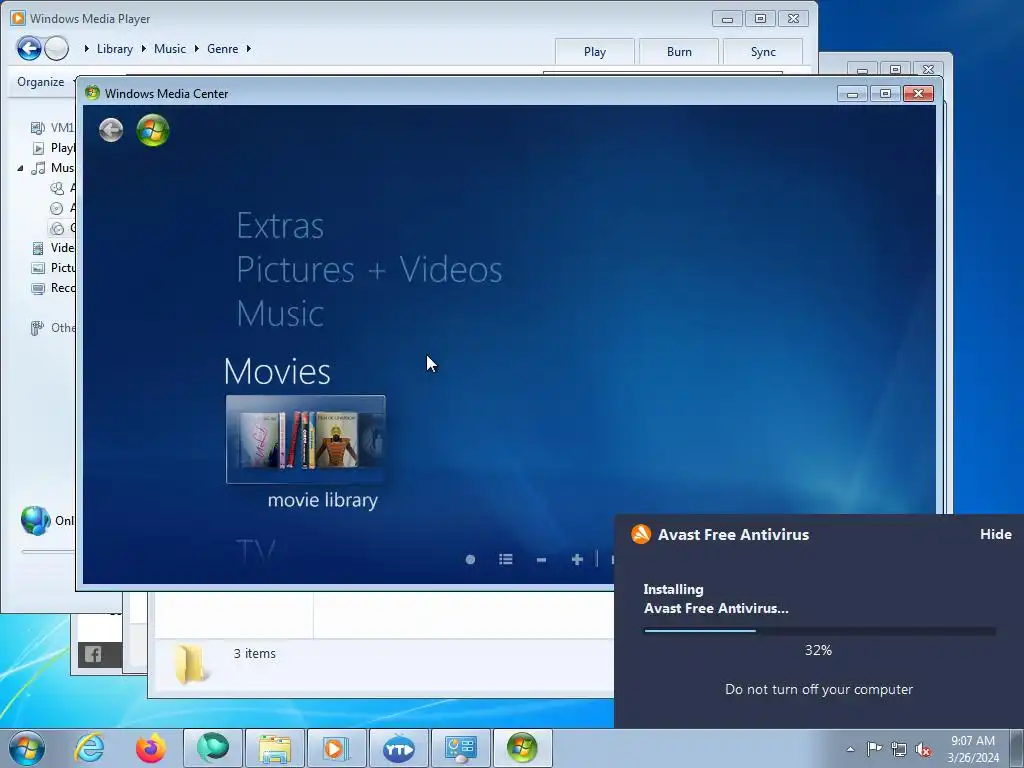Expand arrow between Library and Music

144,49
